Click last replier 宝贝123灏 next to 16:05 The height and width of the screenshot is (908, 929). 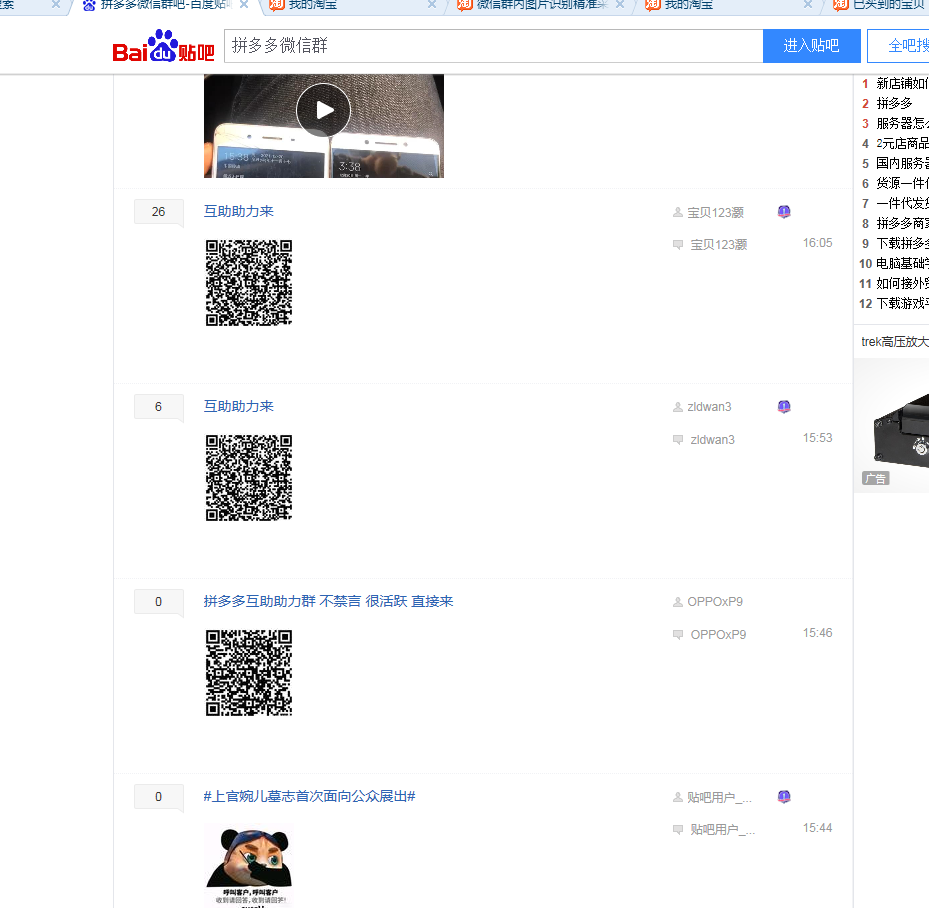click(719, 245)
